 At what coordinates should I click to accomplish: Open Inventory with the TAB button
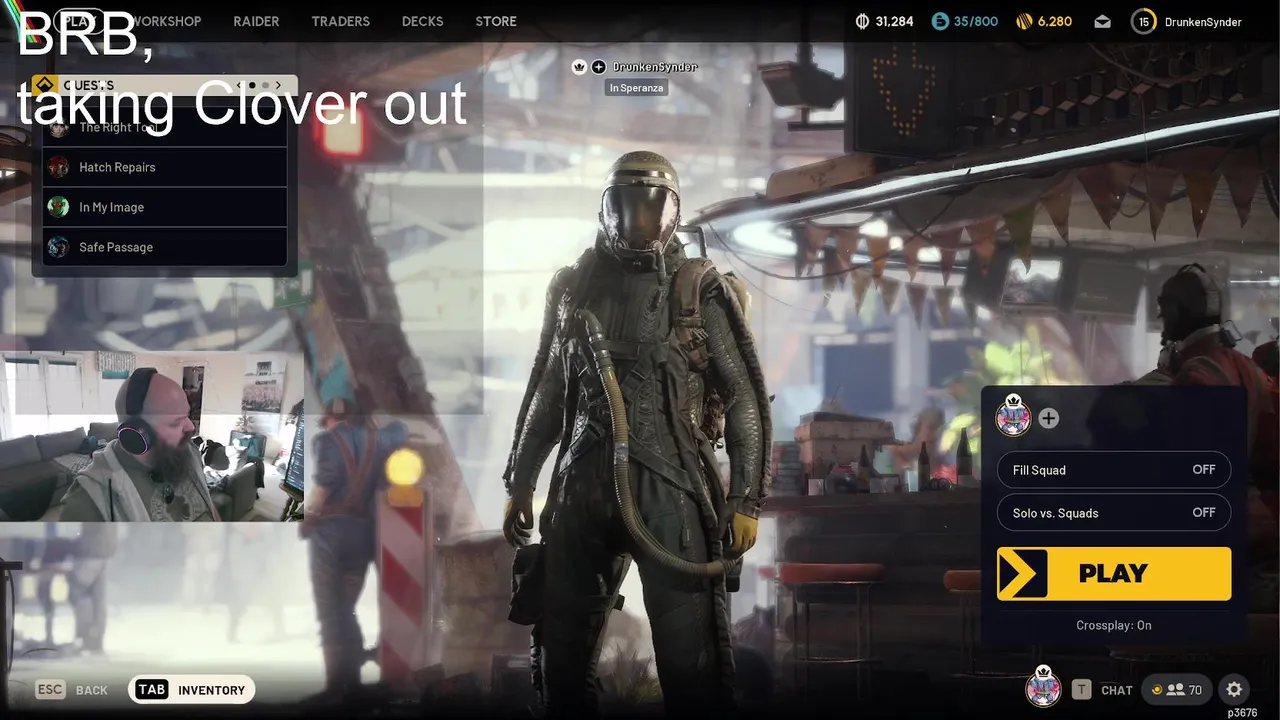[191, 690]
